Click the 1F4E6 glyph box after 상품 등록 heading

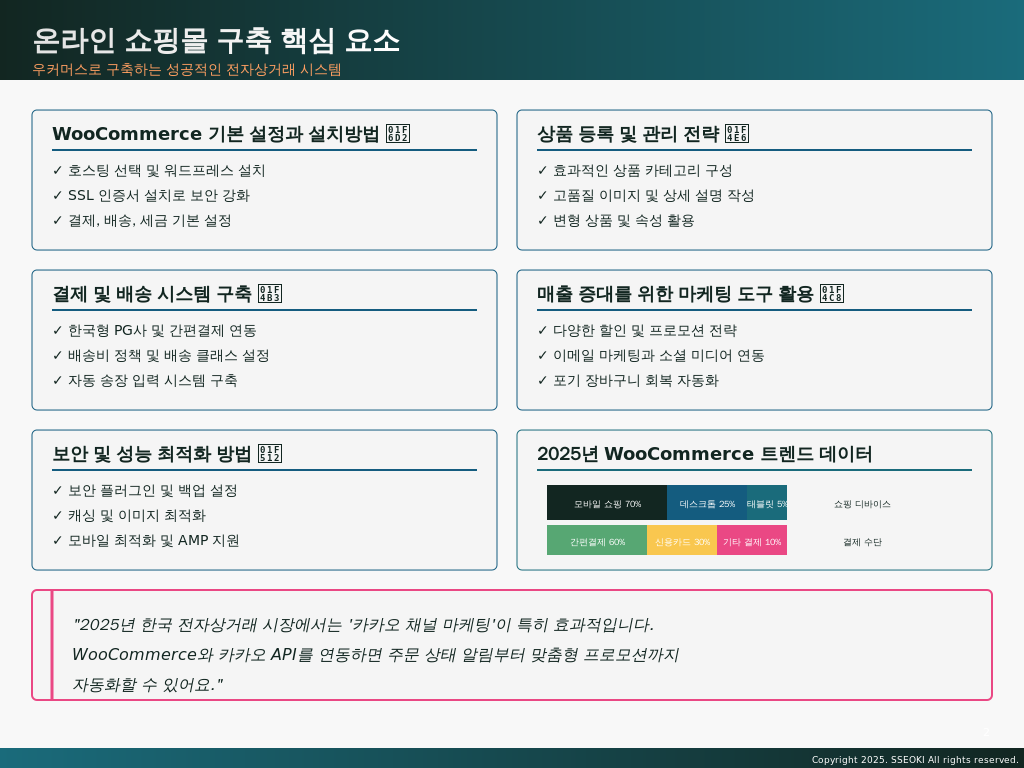pyautogui.click(x=737, y=133)
